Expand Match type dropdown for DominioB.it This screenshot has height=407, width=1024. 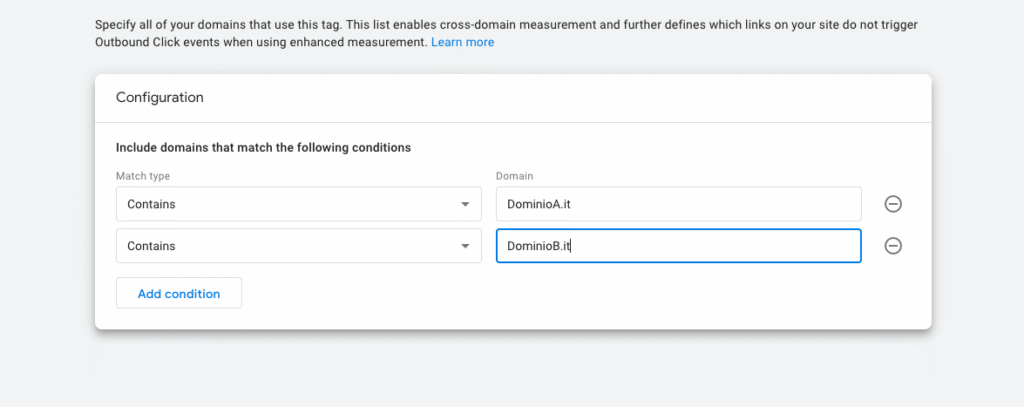[x=298, y=246]
